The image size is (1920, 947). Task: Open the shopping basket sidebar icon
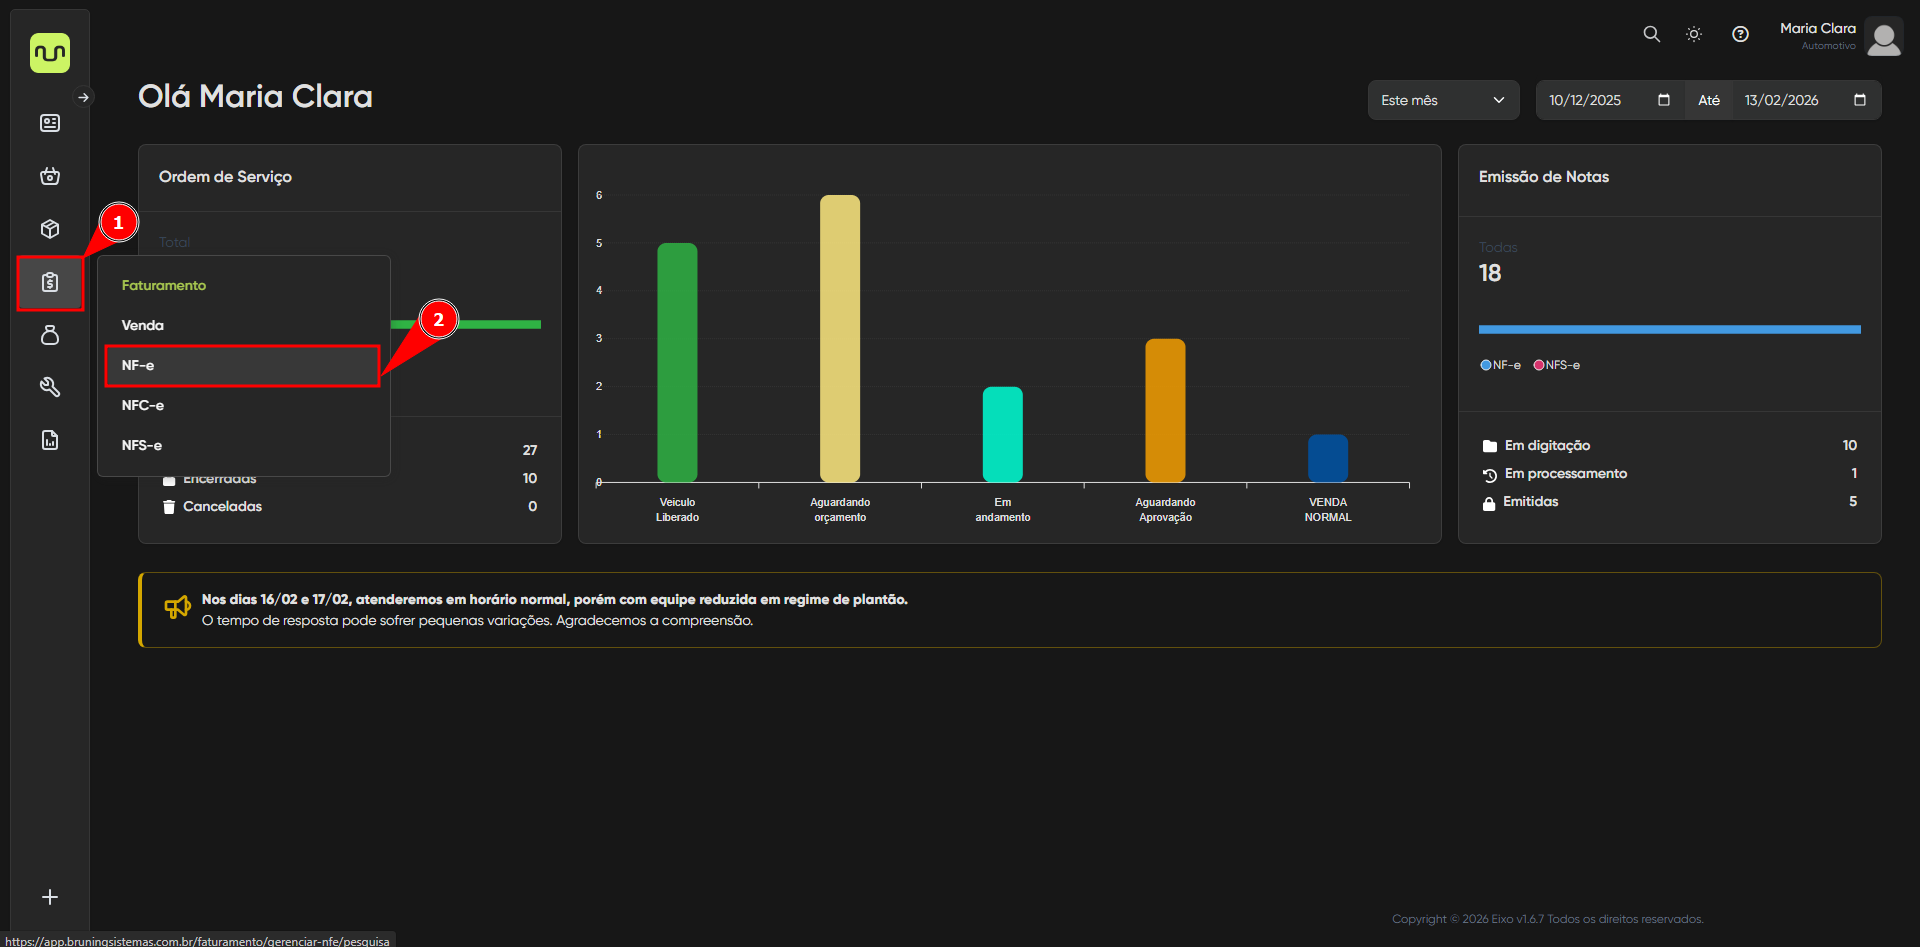pyautogui.click(x=50, y=176)
